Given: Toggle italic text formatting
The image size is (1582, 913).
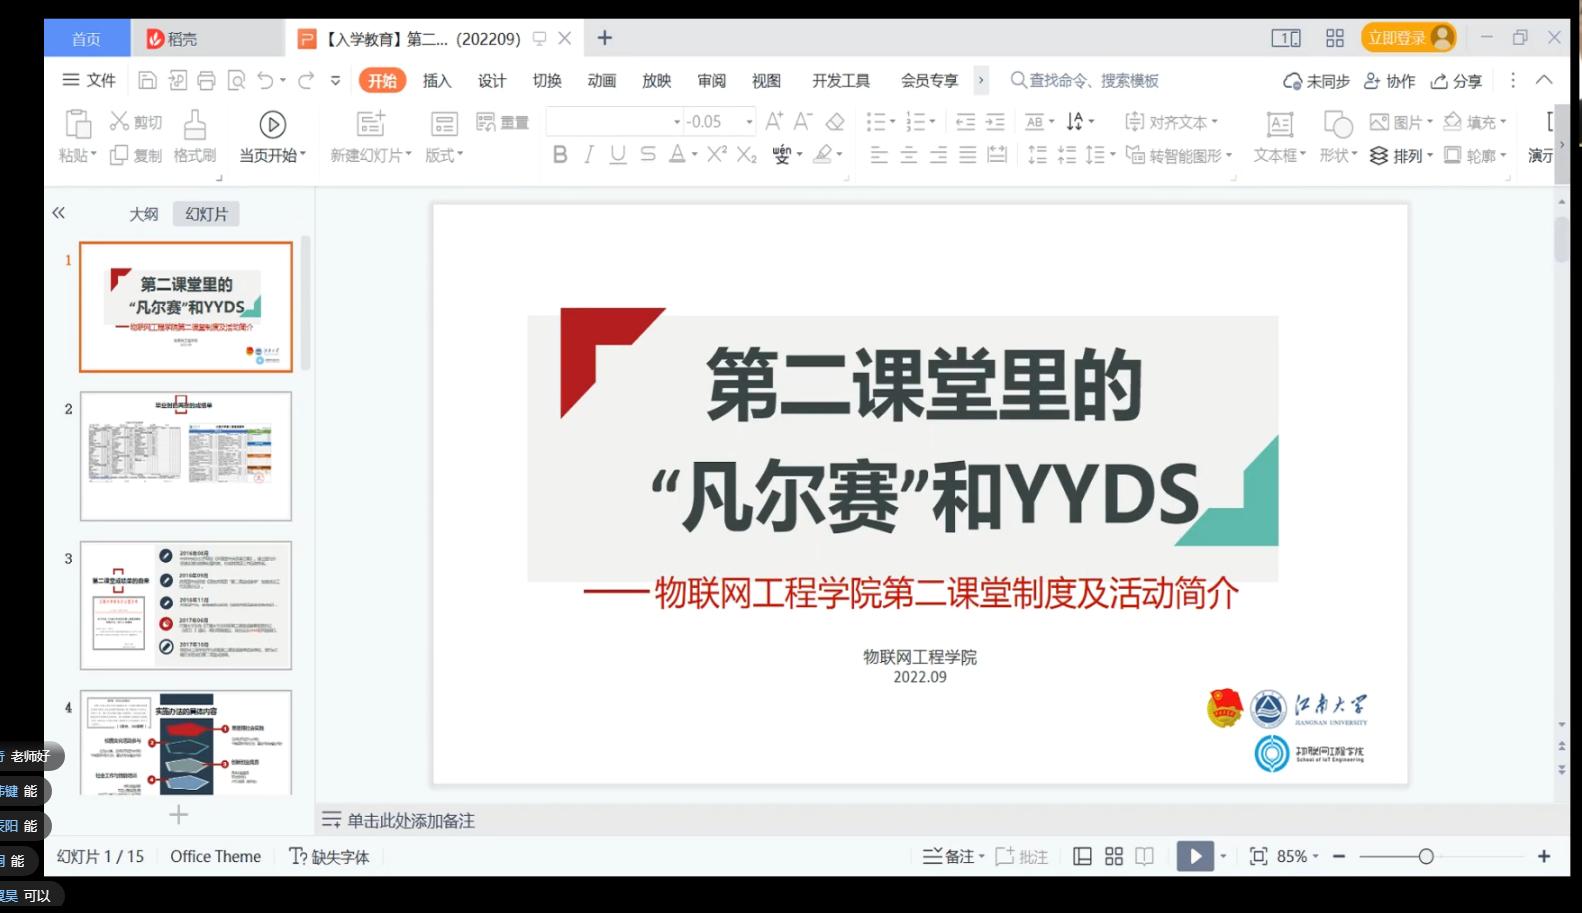Looking at the screenshot, I should pos(589,154).
